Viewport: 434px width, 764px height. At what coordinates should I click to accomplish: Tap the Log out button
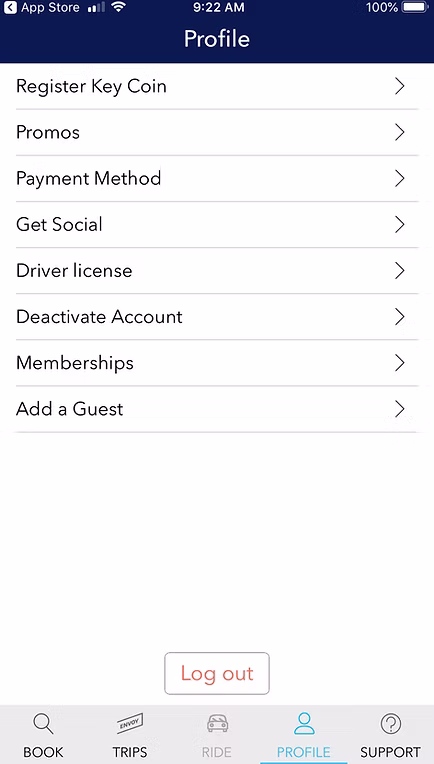coord(217,673)
